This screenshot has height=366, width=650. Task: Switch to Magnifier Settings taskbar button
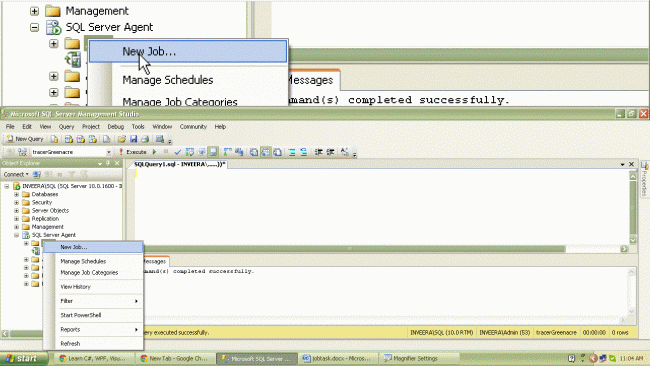click(418, 359)
